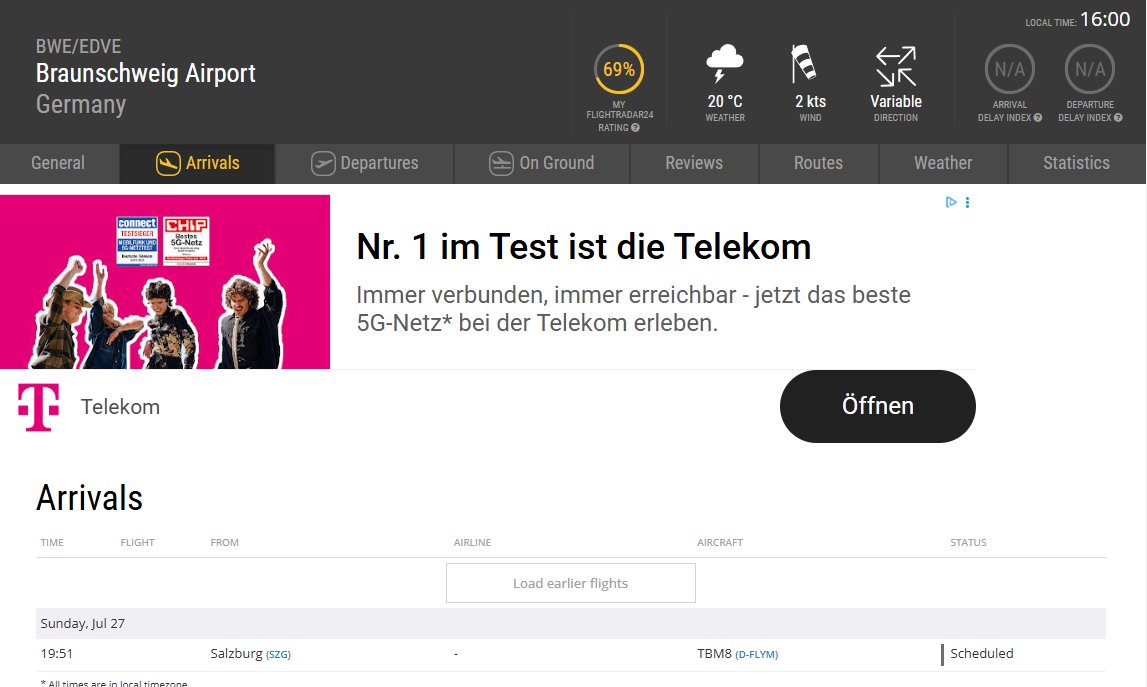
Task: Open the help icon beside Flightradar24 rating
Action: 635,127
